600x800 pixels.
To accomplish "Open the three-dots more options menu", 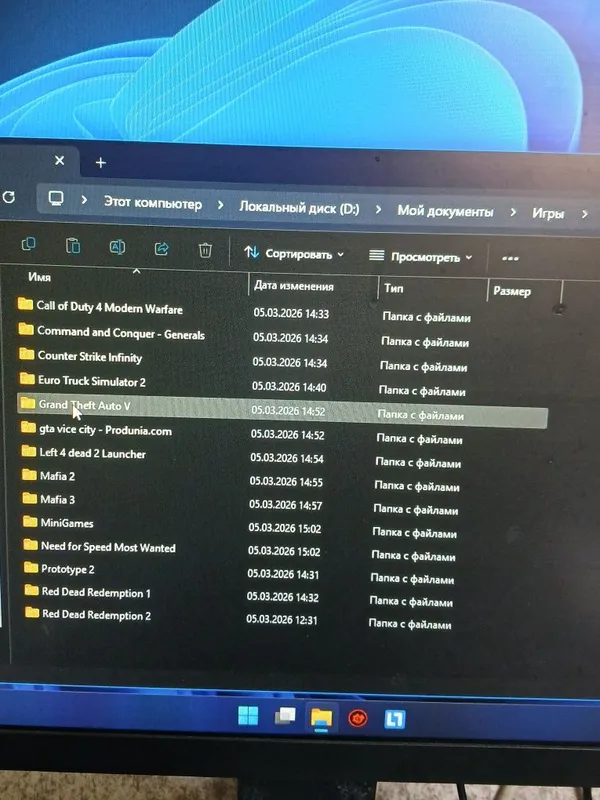I will click(x=510, y=259).
